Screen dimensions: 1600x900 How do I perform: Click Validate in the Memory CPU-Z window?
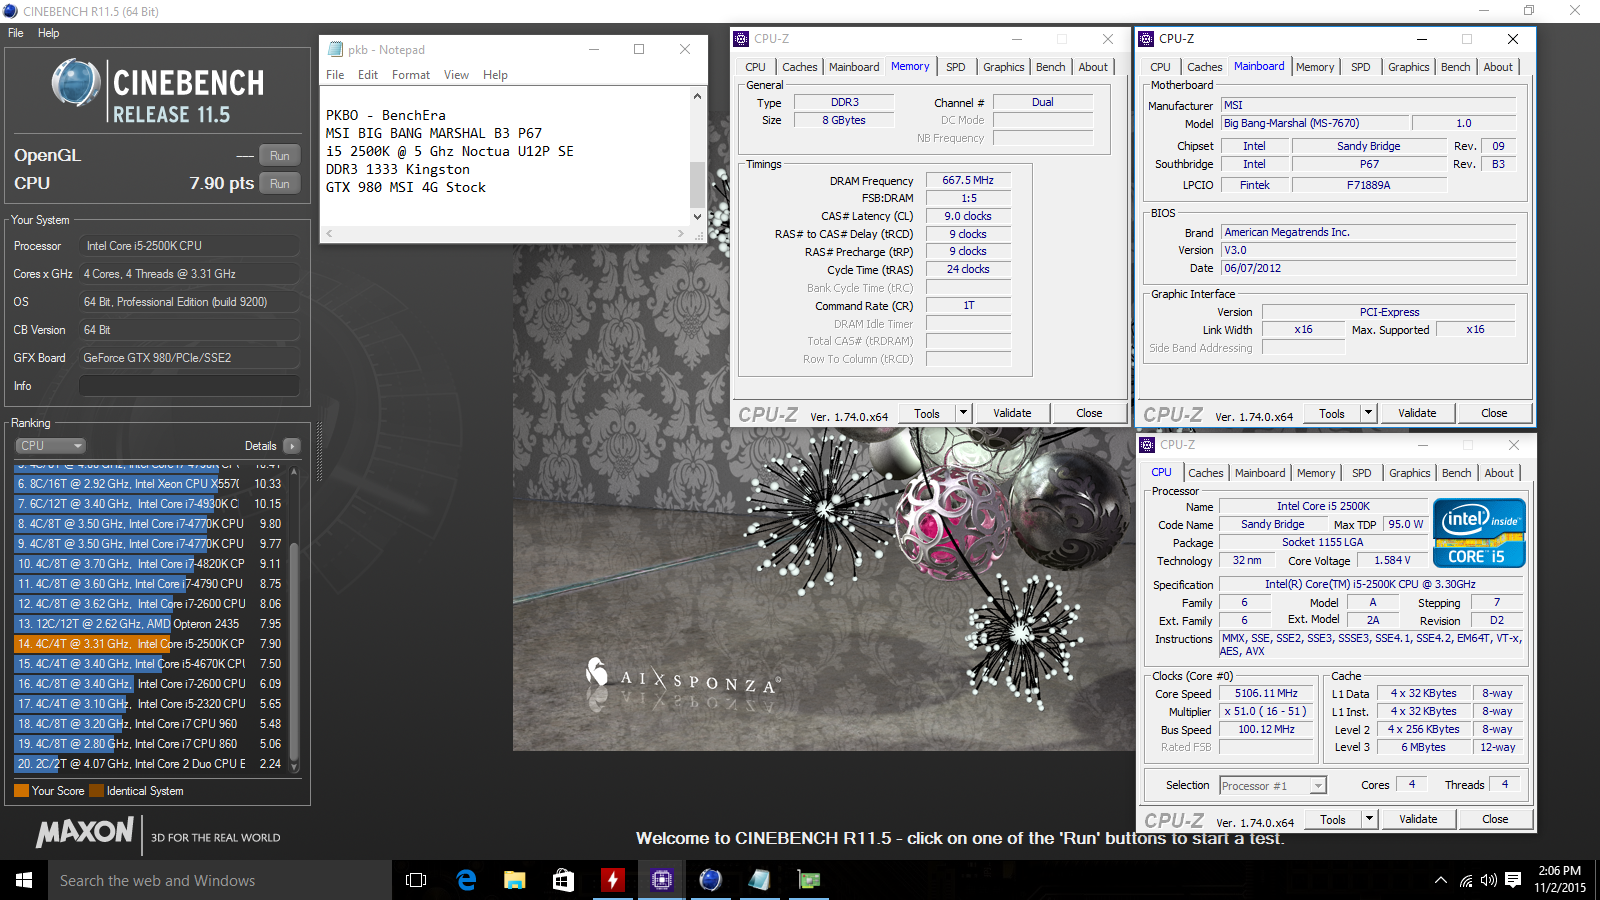point(1012,413)
